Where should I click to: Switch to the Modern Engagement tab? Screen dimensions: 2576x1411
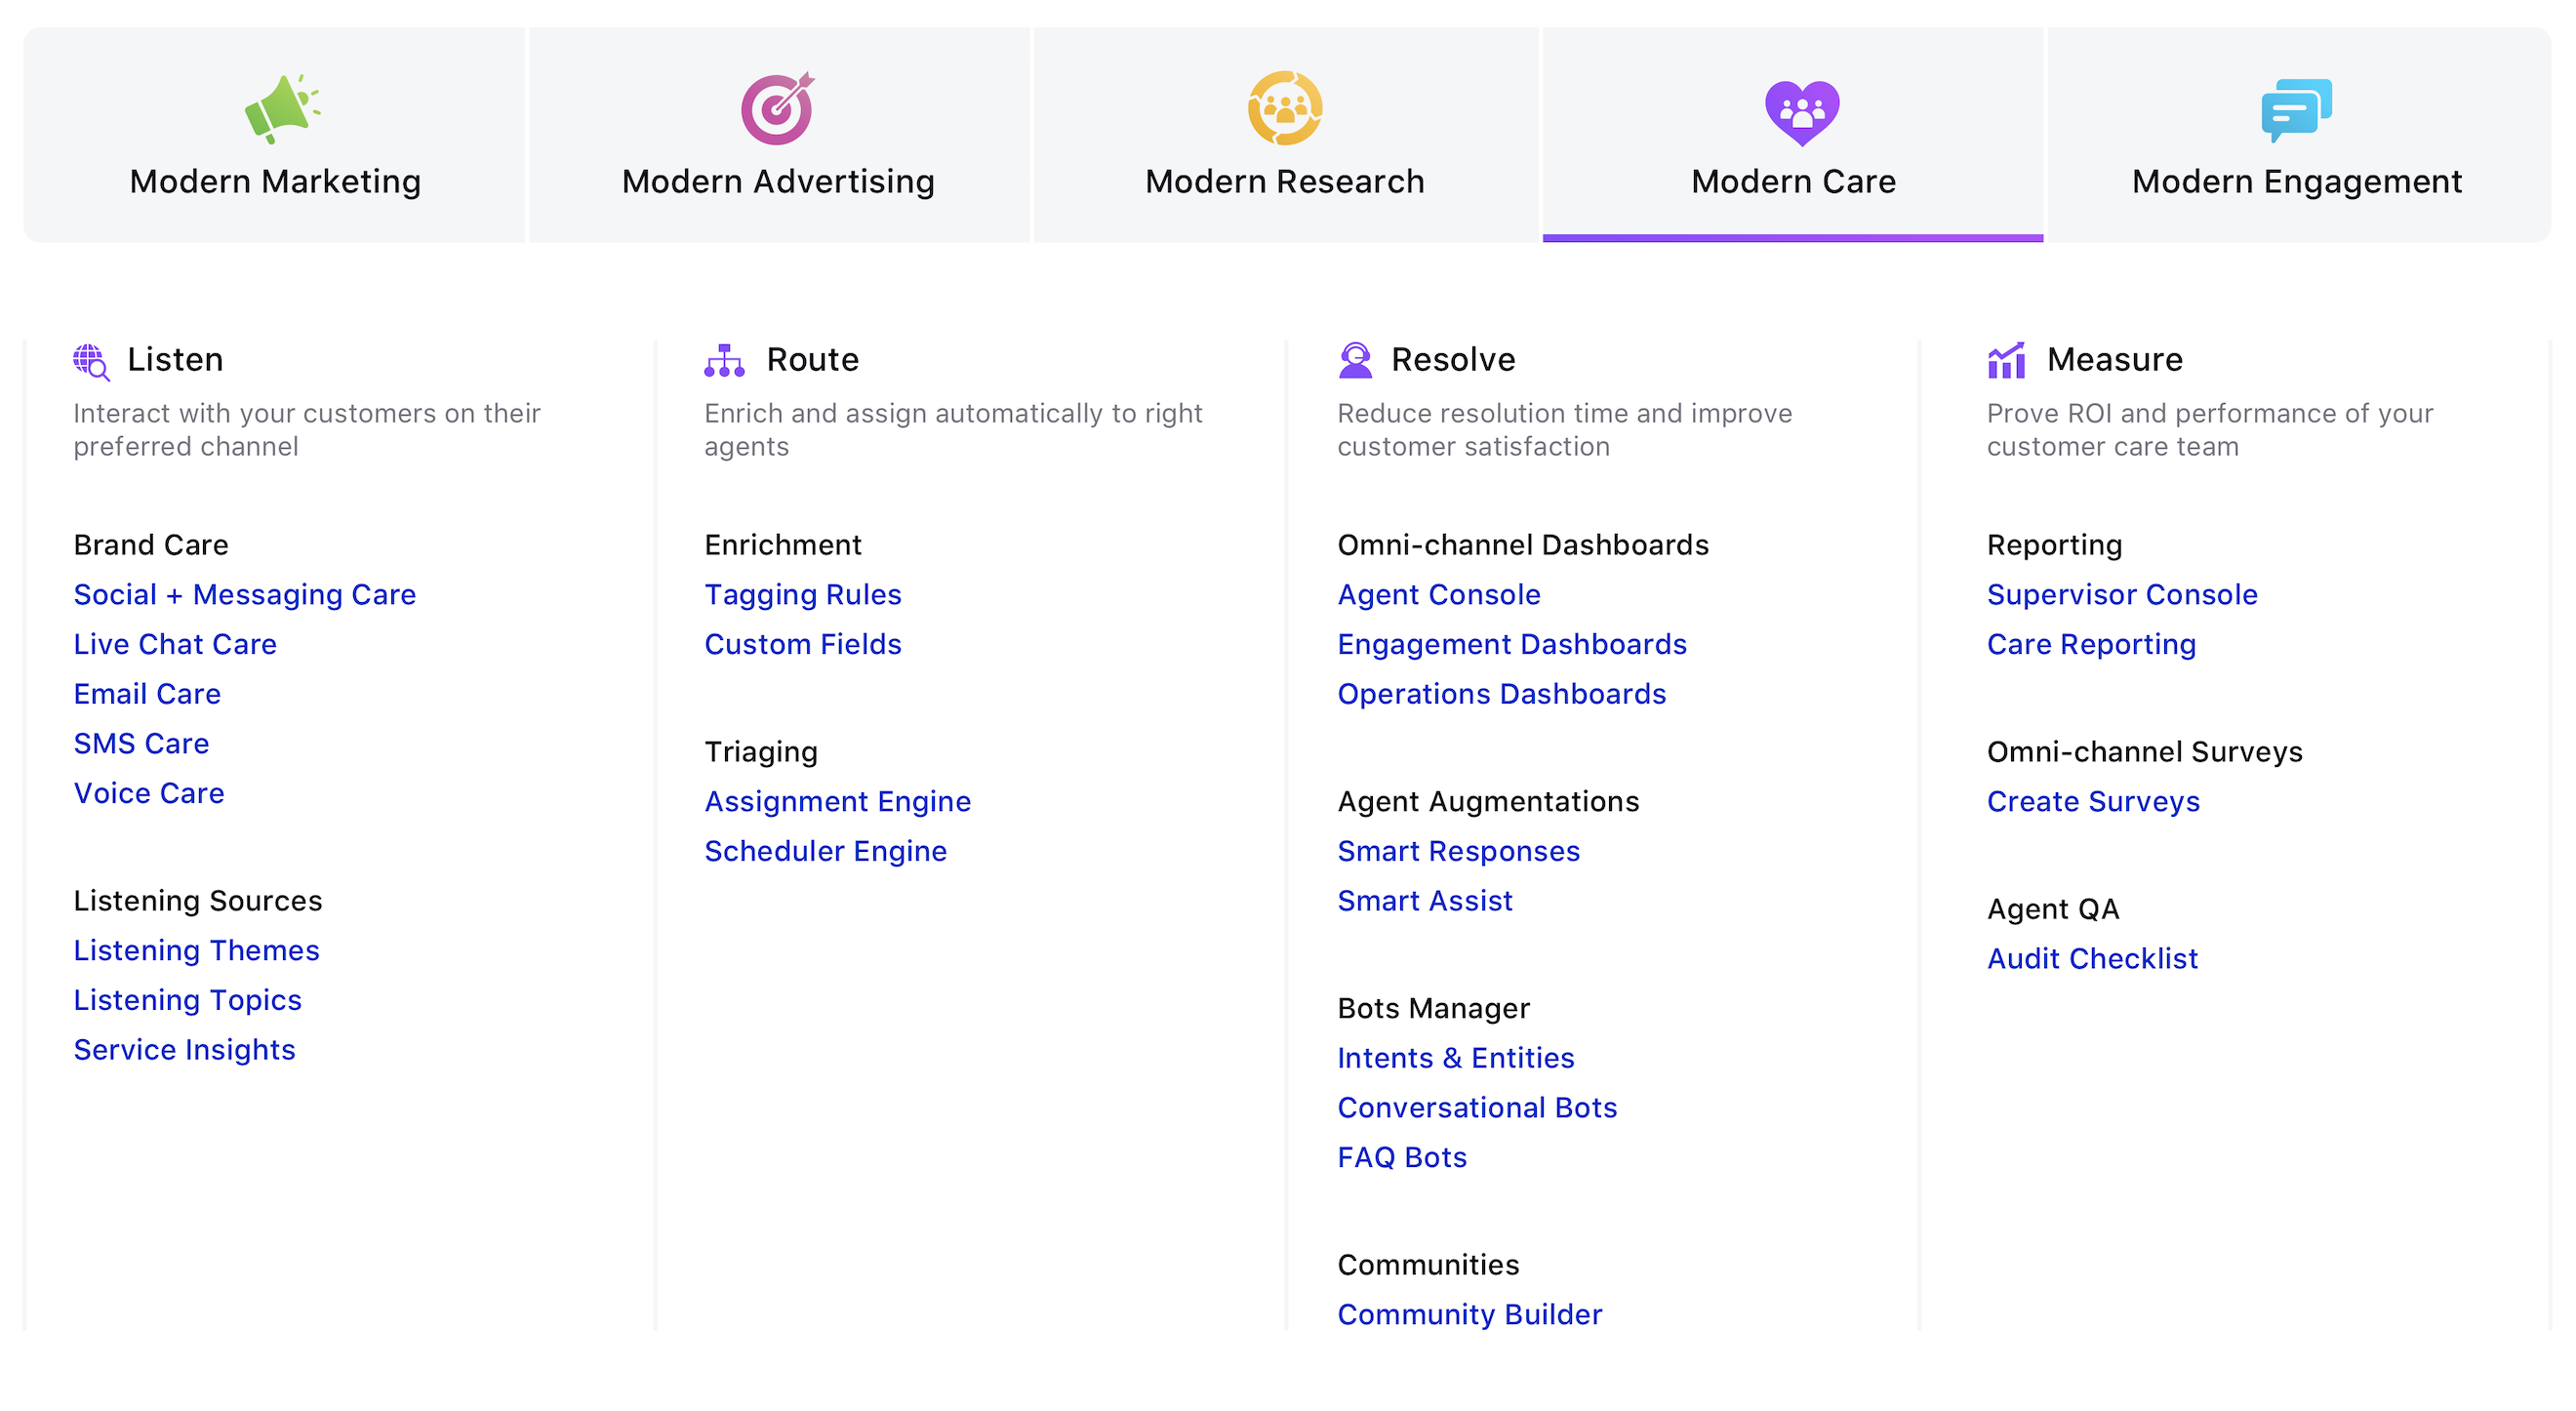(x=2296, y=181)
